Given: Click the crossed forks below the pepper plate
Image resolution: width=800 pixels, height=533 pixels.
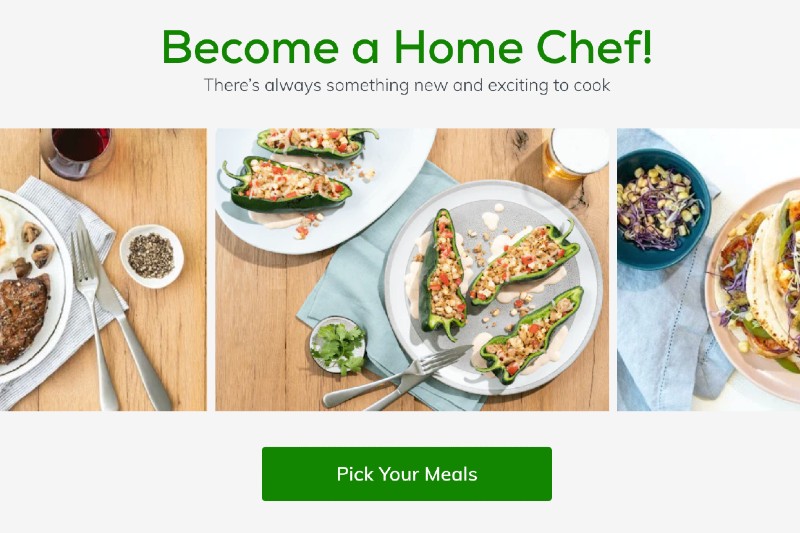Looking at the screenshot, I should tap(398, 377).
